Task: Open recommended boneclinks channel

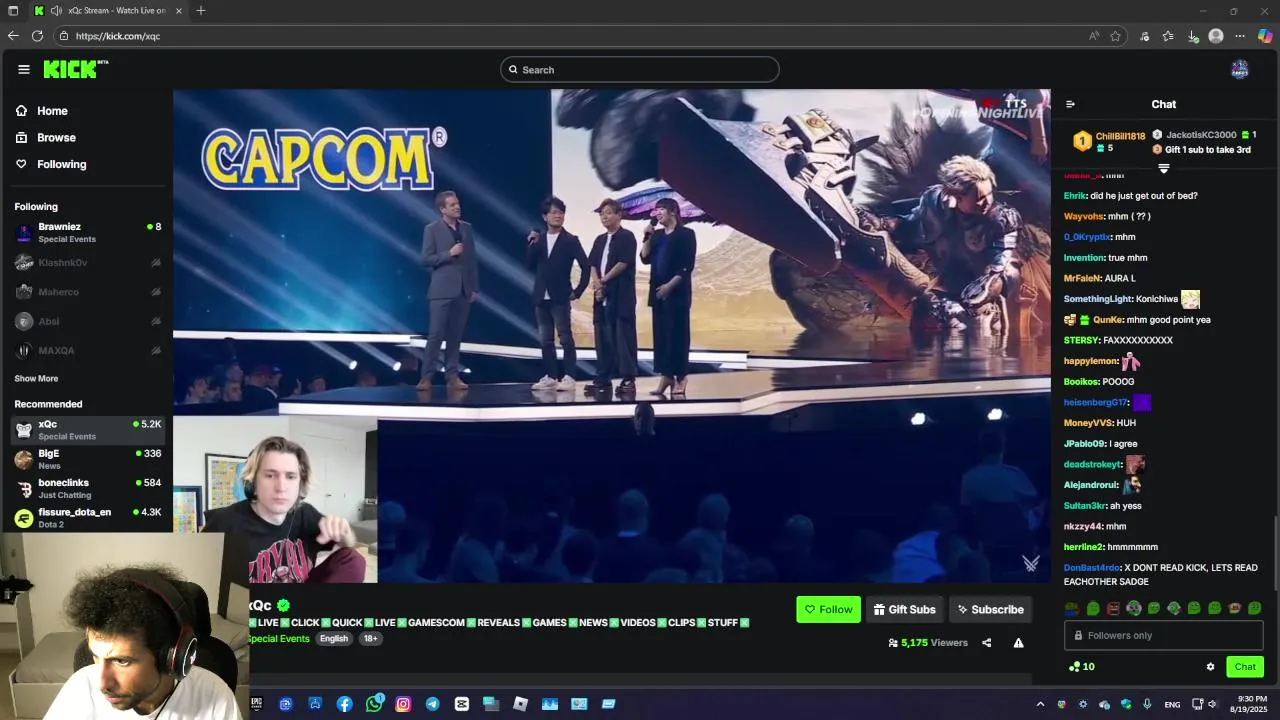Action: [x=88, y=489]
